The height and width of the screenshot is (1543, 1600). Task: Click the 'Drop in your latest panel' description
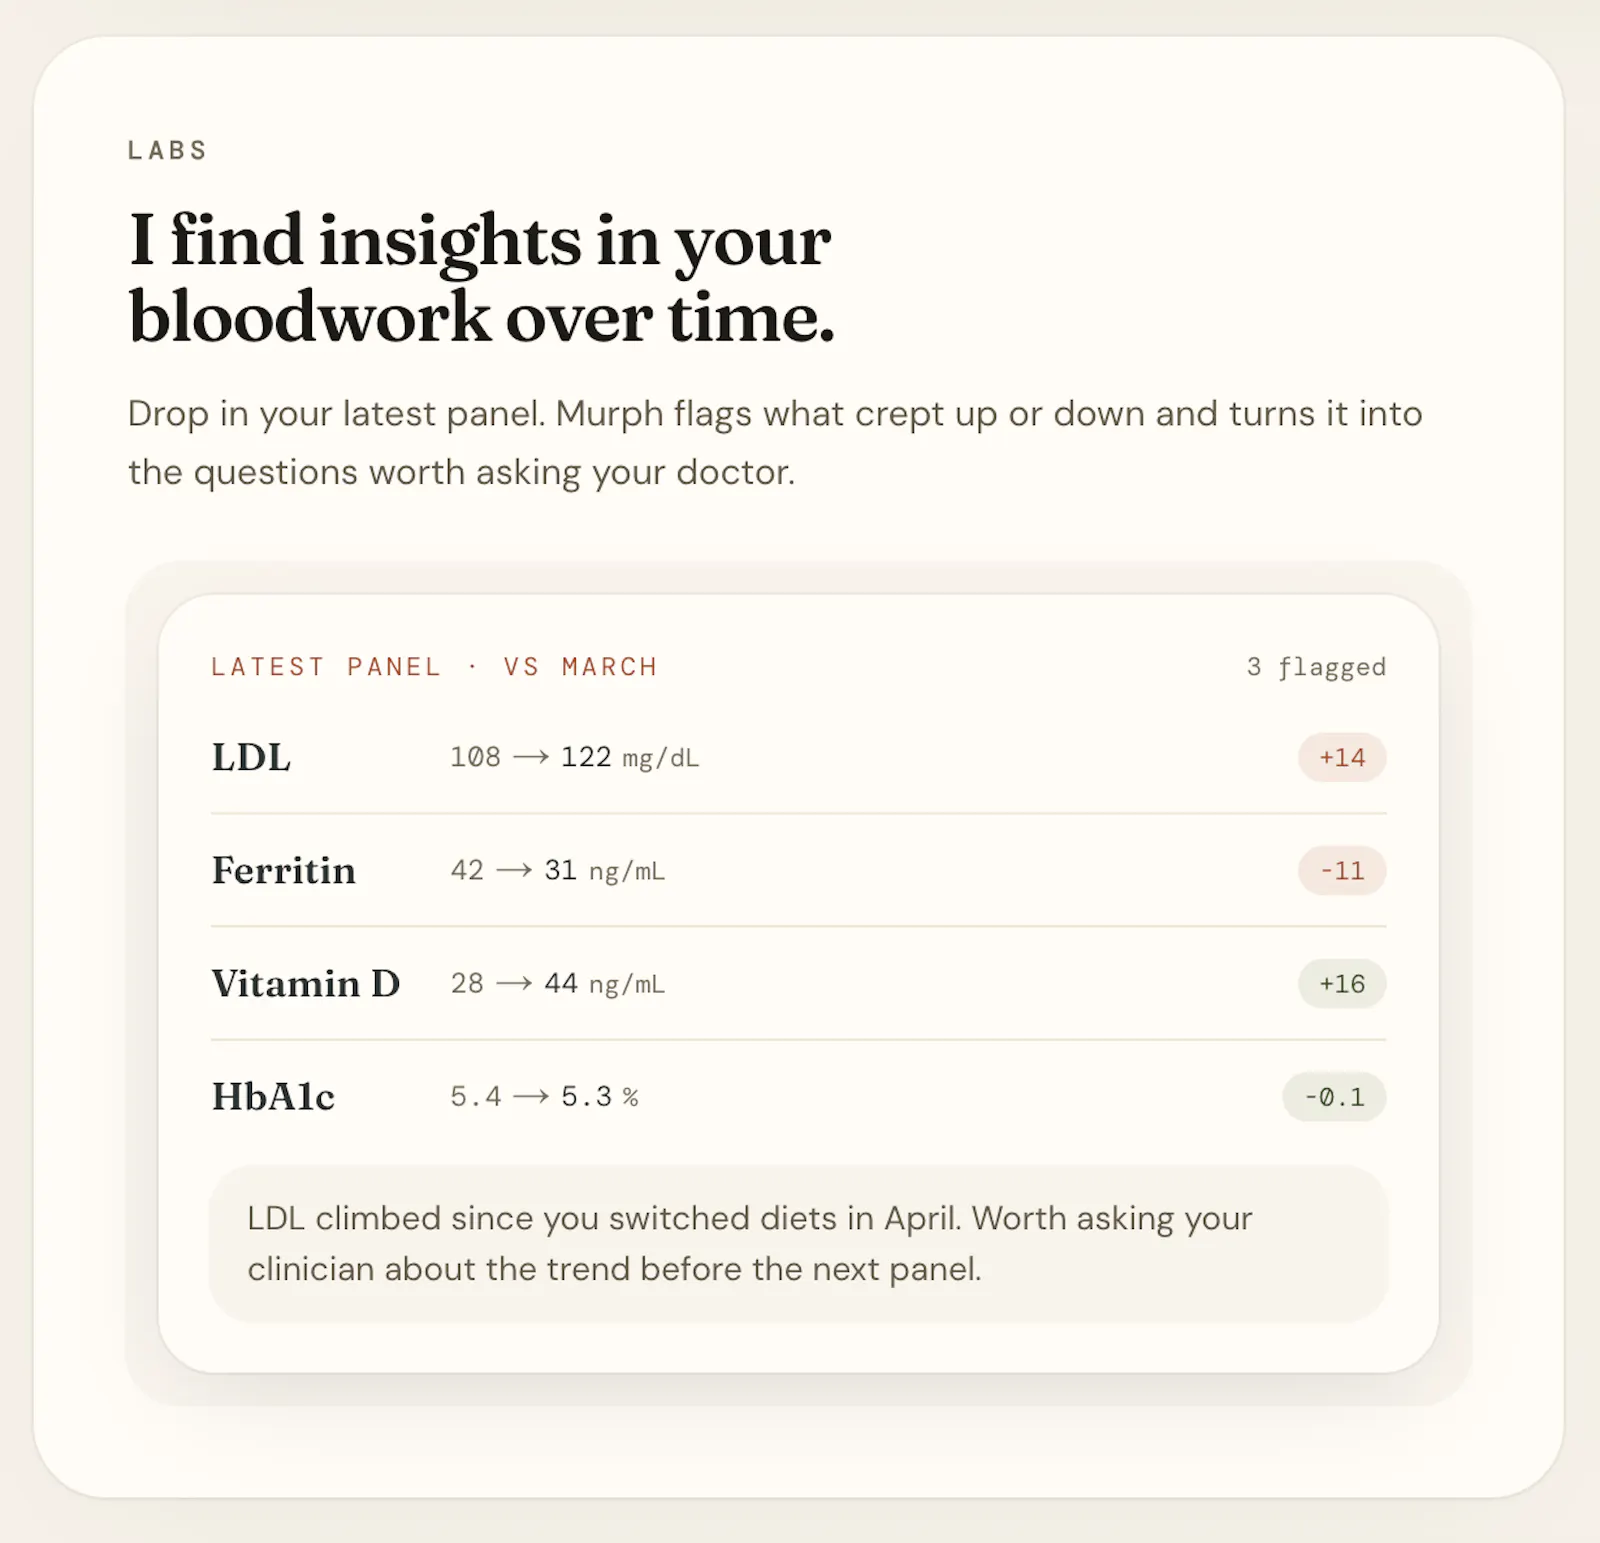(775, 443)
